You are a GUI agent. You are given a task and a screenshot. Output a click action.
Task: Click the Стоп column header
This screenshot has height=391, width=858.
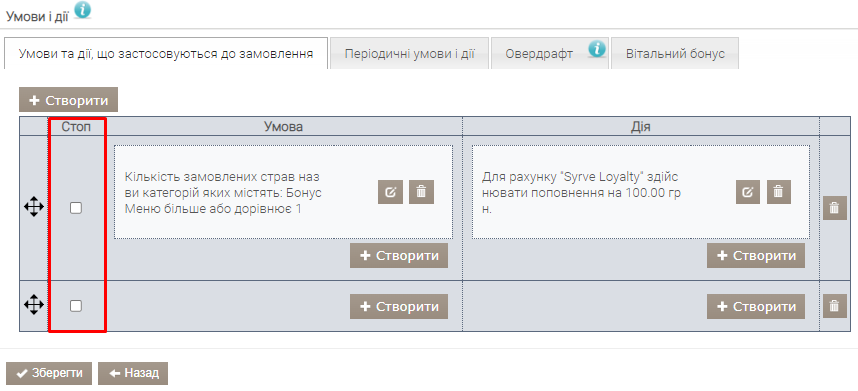[x=76, y=127]
